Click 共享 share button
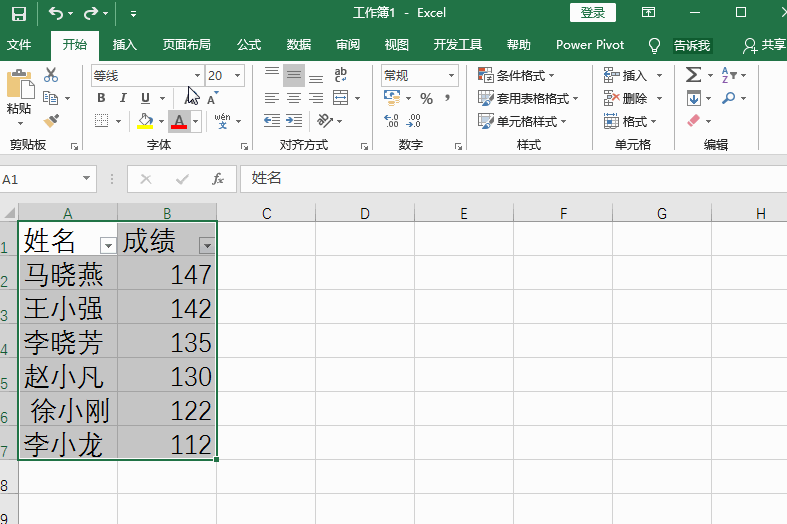Screen dimensions: 787x524 pyautogui.click(x=764, y=46)
